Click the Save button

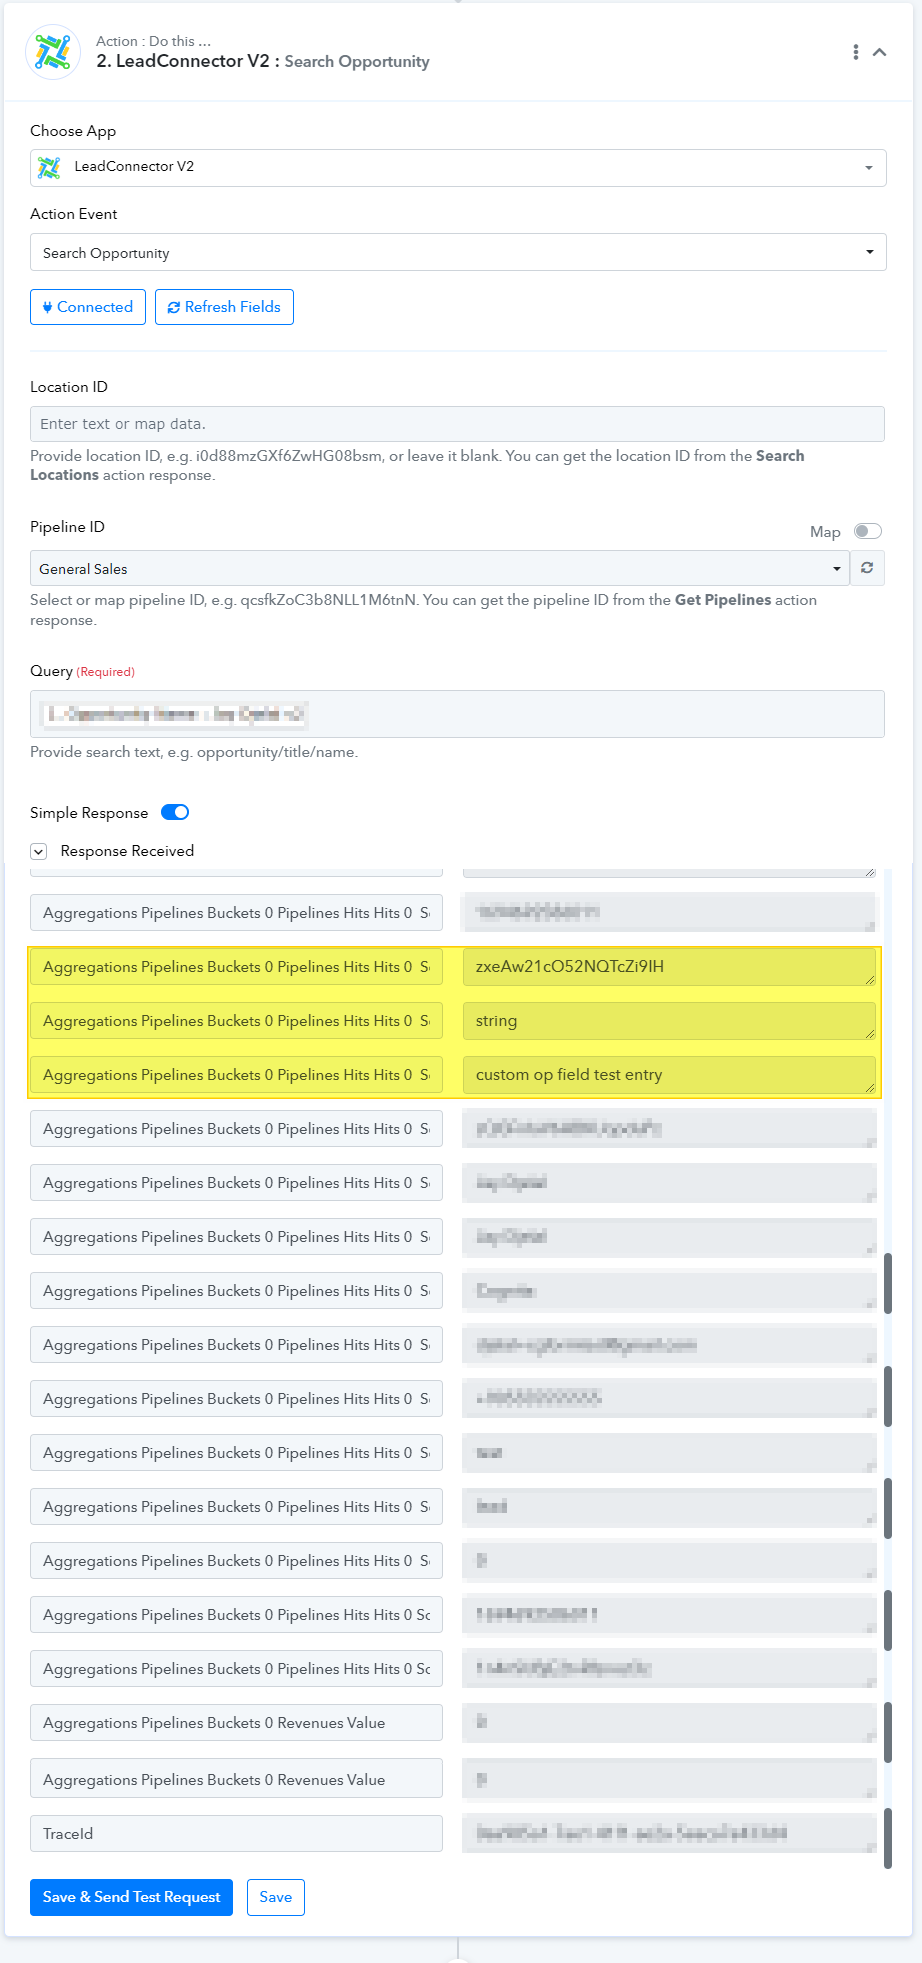(276, 1897)
